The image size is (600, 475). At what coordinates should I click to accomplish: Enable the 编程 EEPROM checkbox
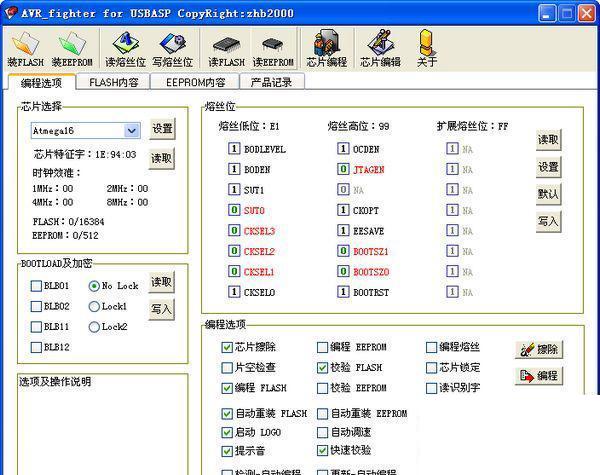(x=323, y=347)
